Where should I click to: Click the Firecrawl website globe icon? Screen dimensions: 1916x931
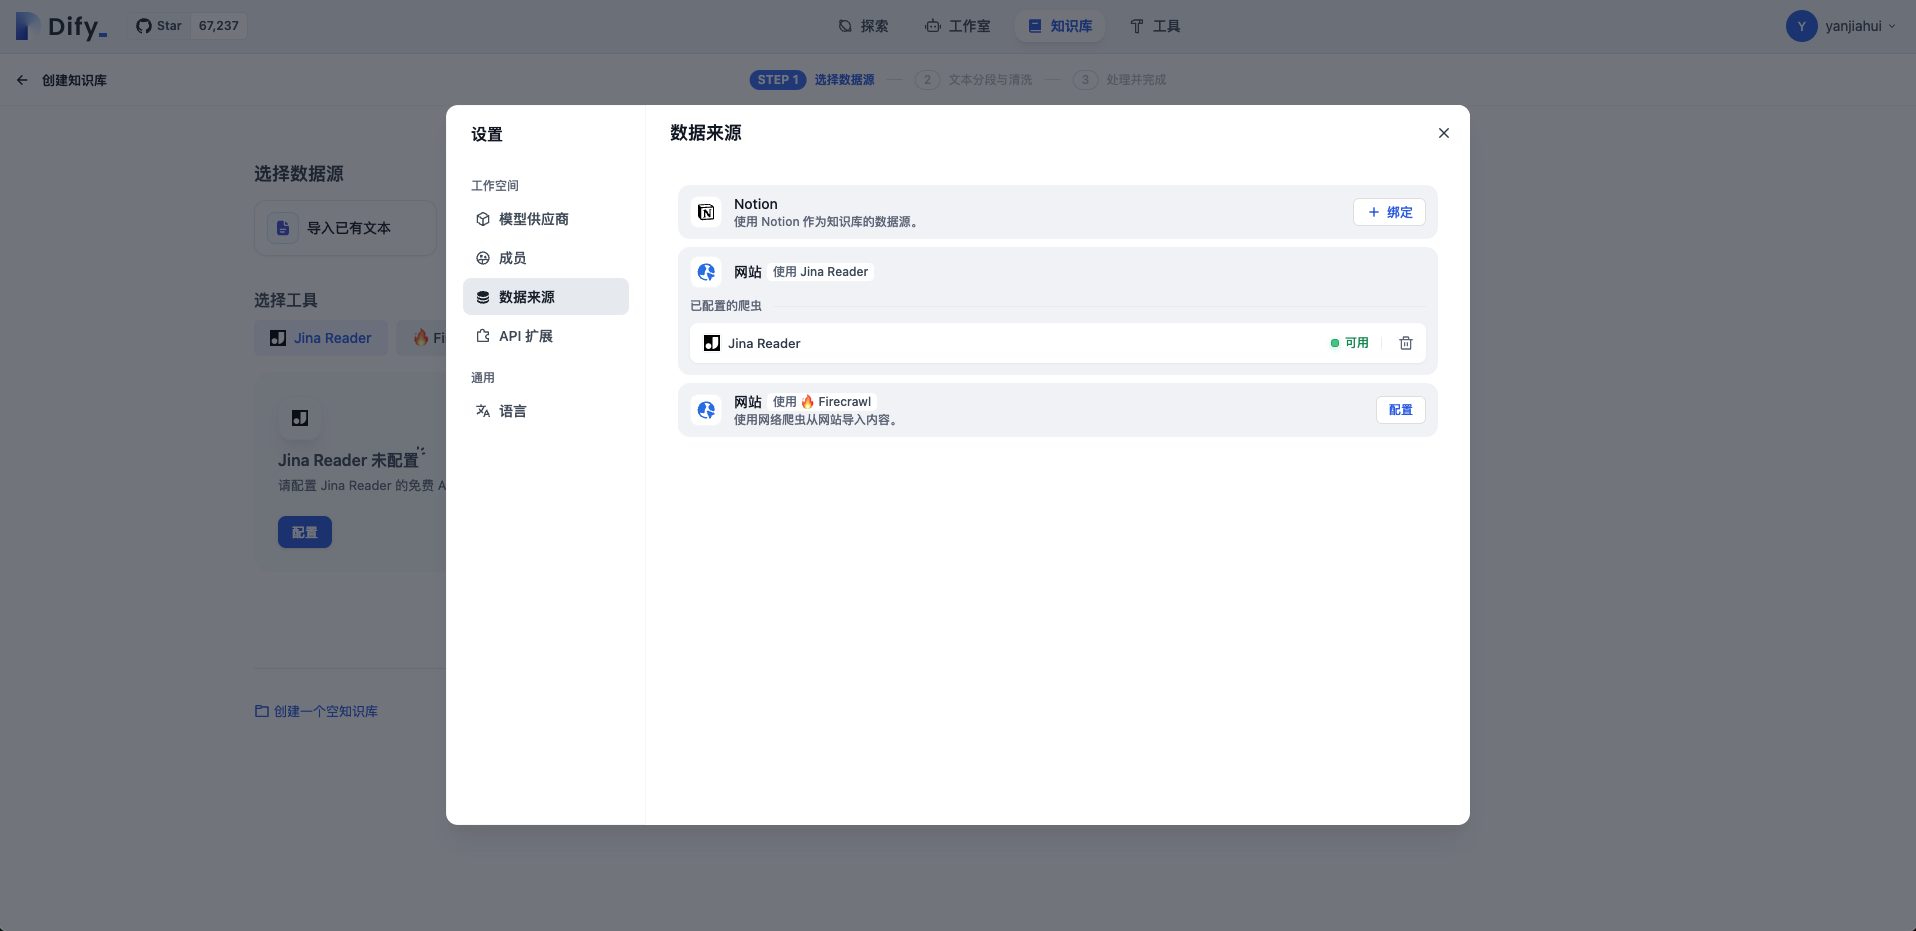pyautogui.click(x=706, y=410)
